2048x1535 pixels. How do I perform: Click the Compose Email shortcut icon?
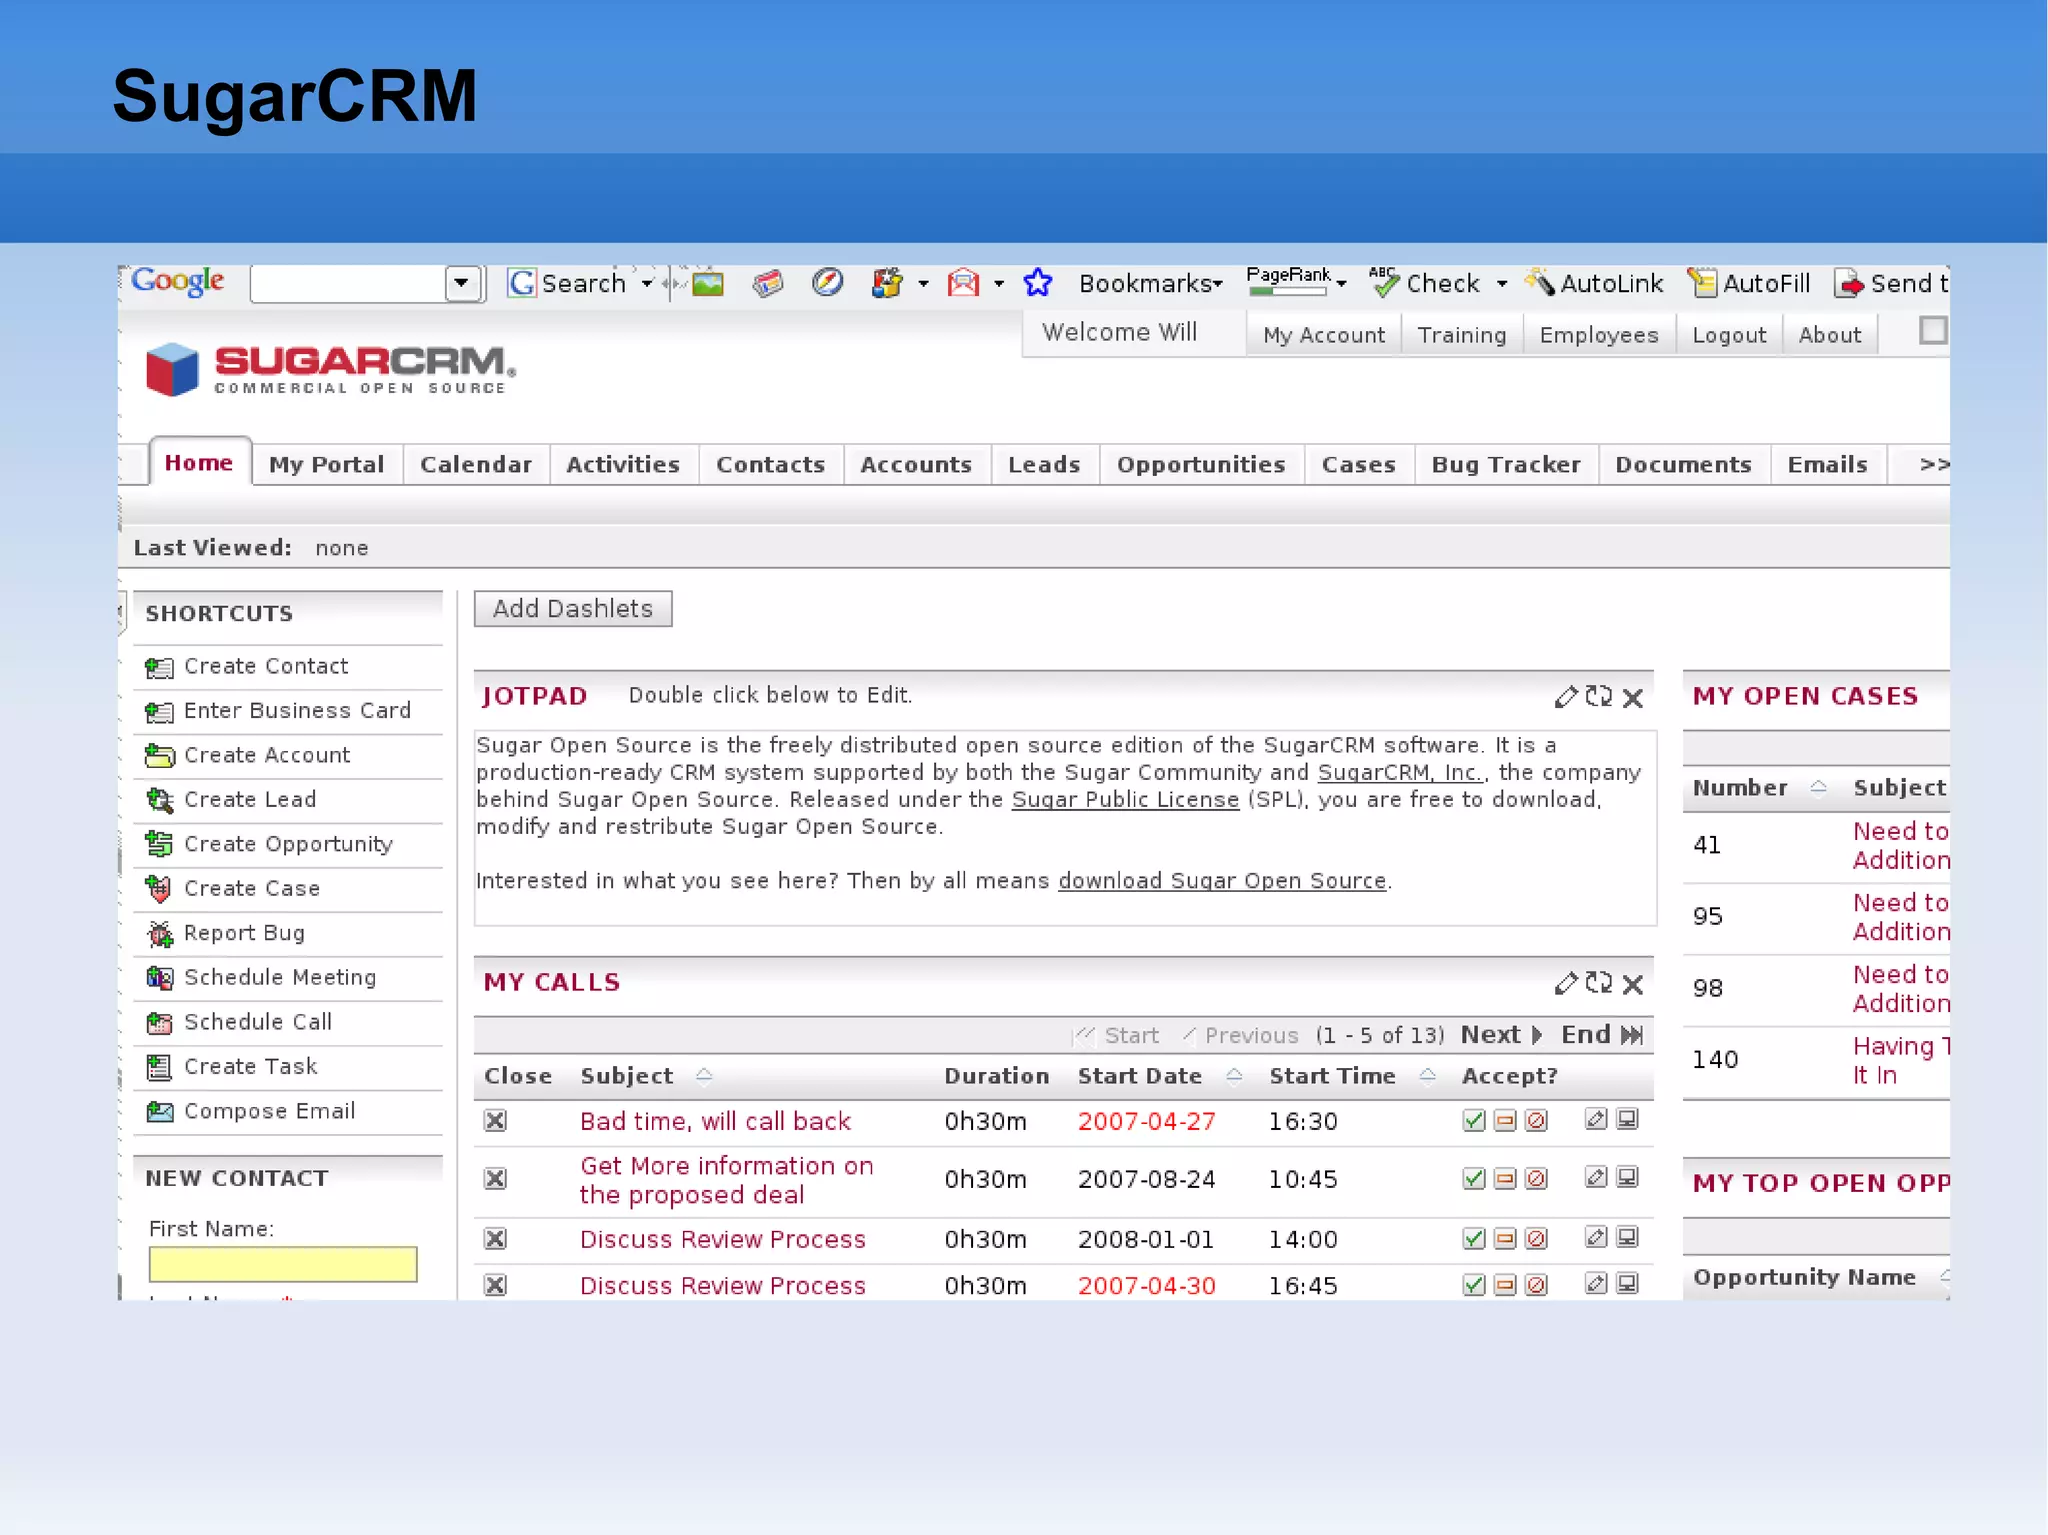pyautogui.click(x=159, y=1112)
